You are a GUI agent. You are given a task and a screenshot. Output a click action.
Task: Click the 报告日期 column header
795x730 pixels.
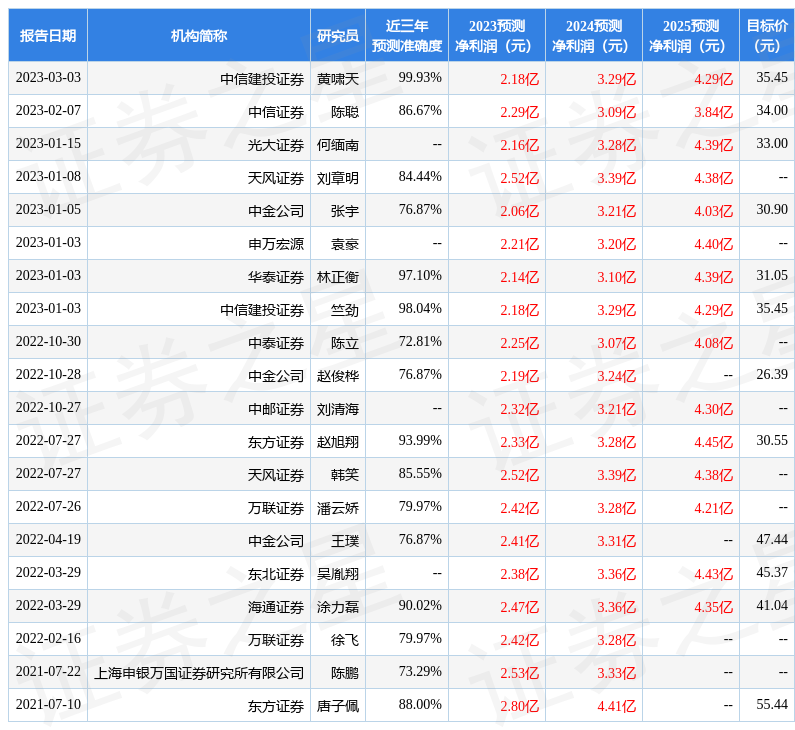click(x=48, y=35)
